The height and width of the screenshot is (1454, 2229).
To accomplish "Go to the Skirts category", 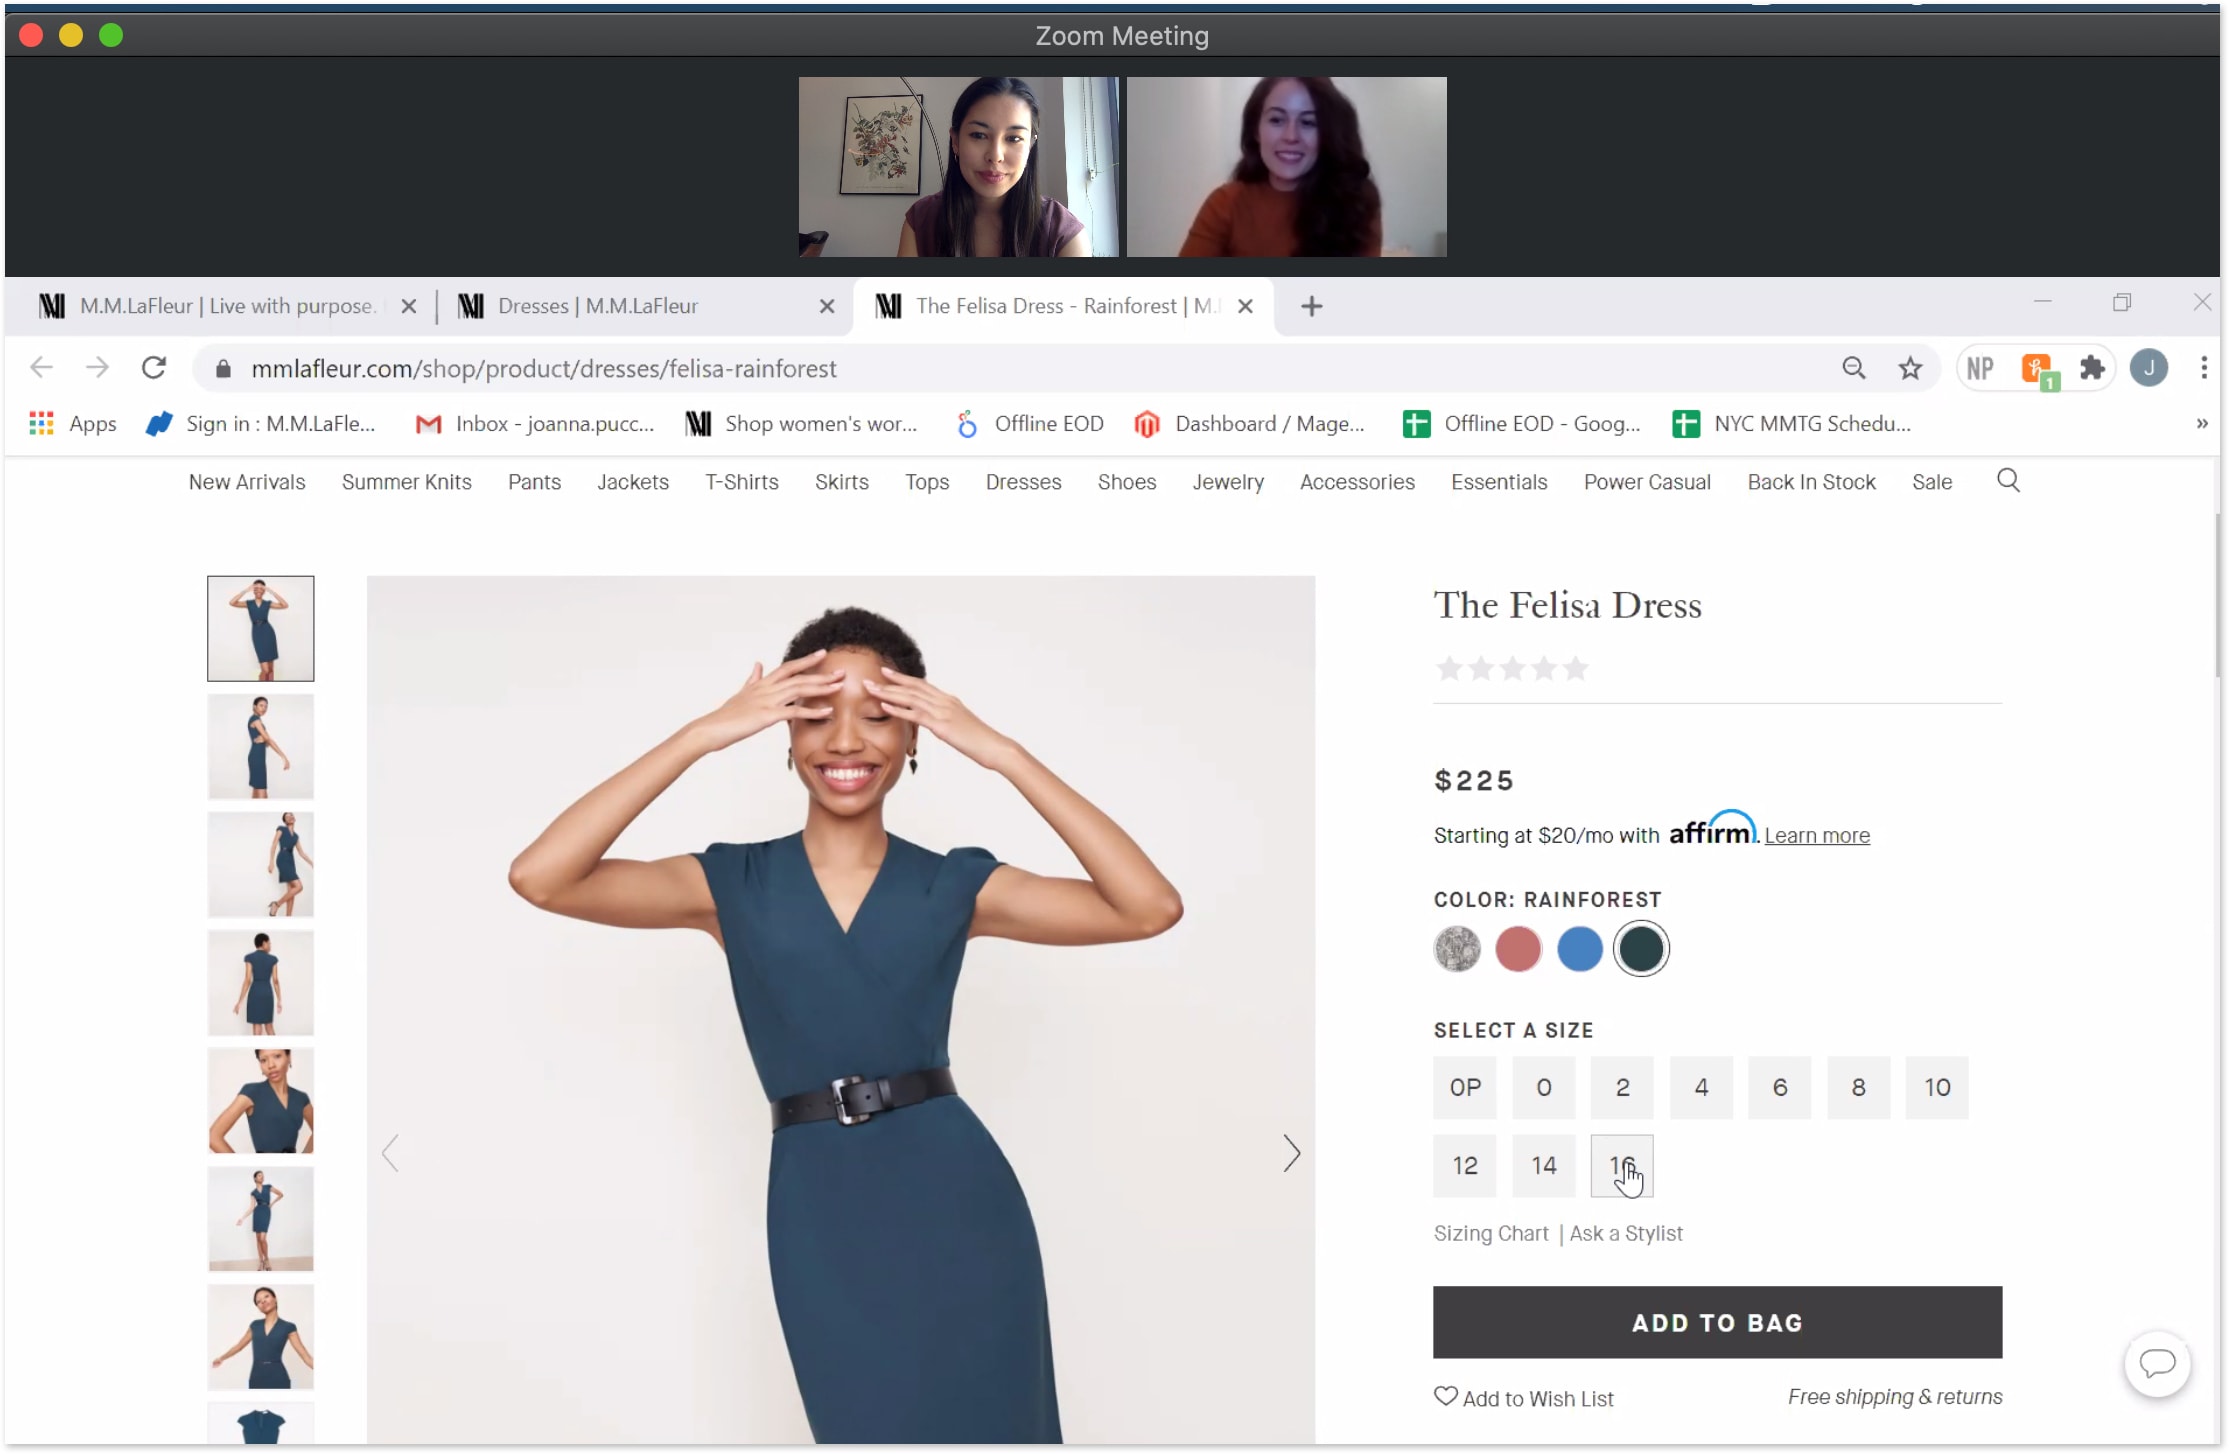I will [x=841, y=482].
